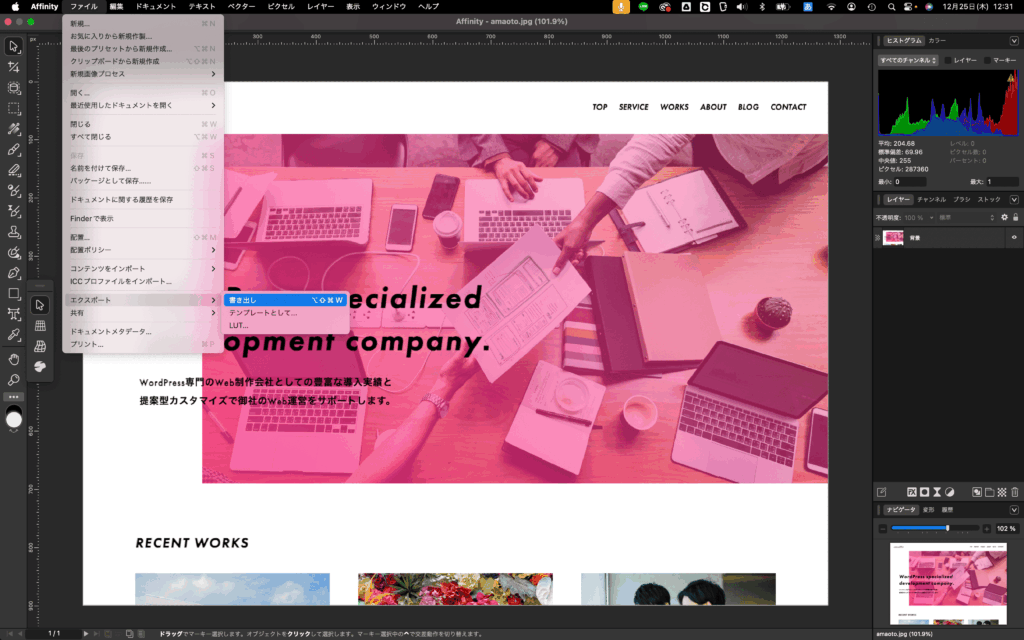The image size is (1024, 640).
Task: Select the Hand (view) tool
Action: pyautogui.click(x=14, y=358)
